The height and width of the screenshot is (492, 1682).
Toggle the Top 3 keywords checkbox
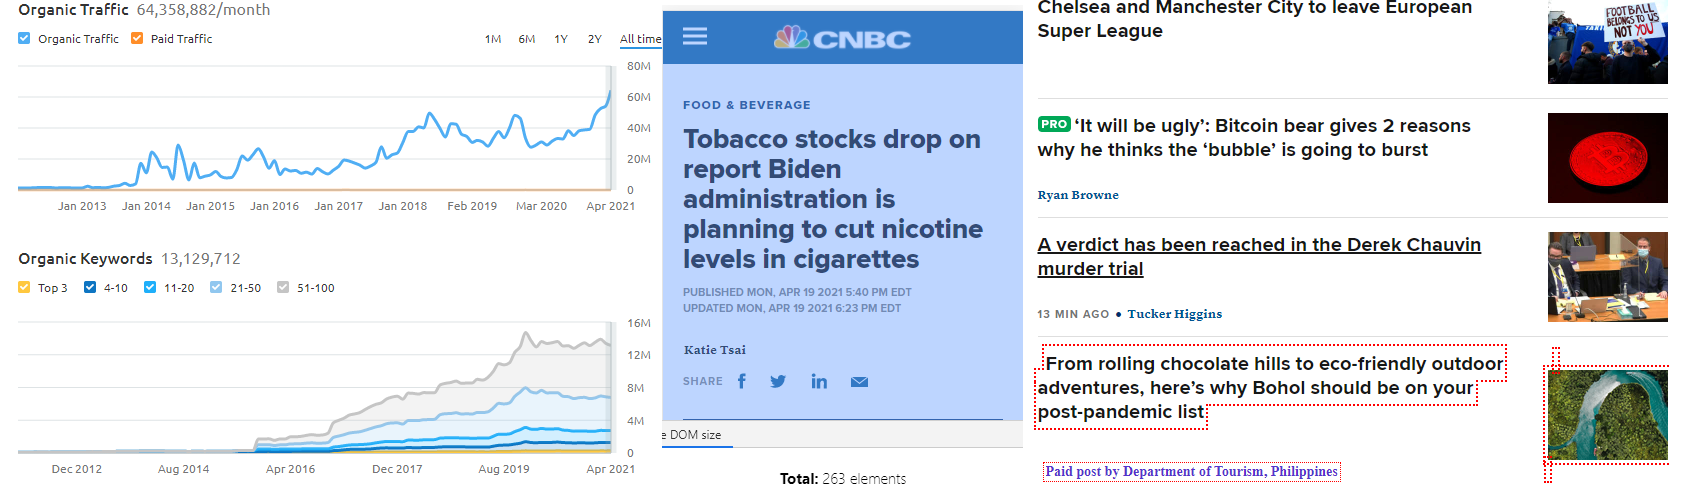24,287
